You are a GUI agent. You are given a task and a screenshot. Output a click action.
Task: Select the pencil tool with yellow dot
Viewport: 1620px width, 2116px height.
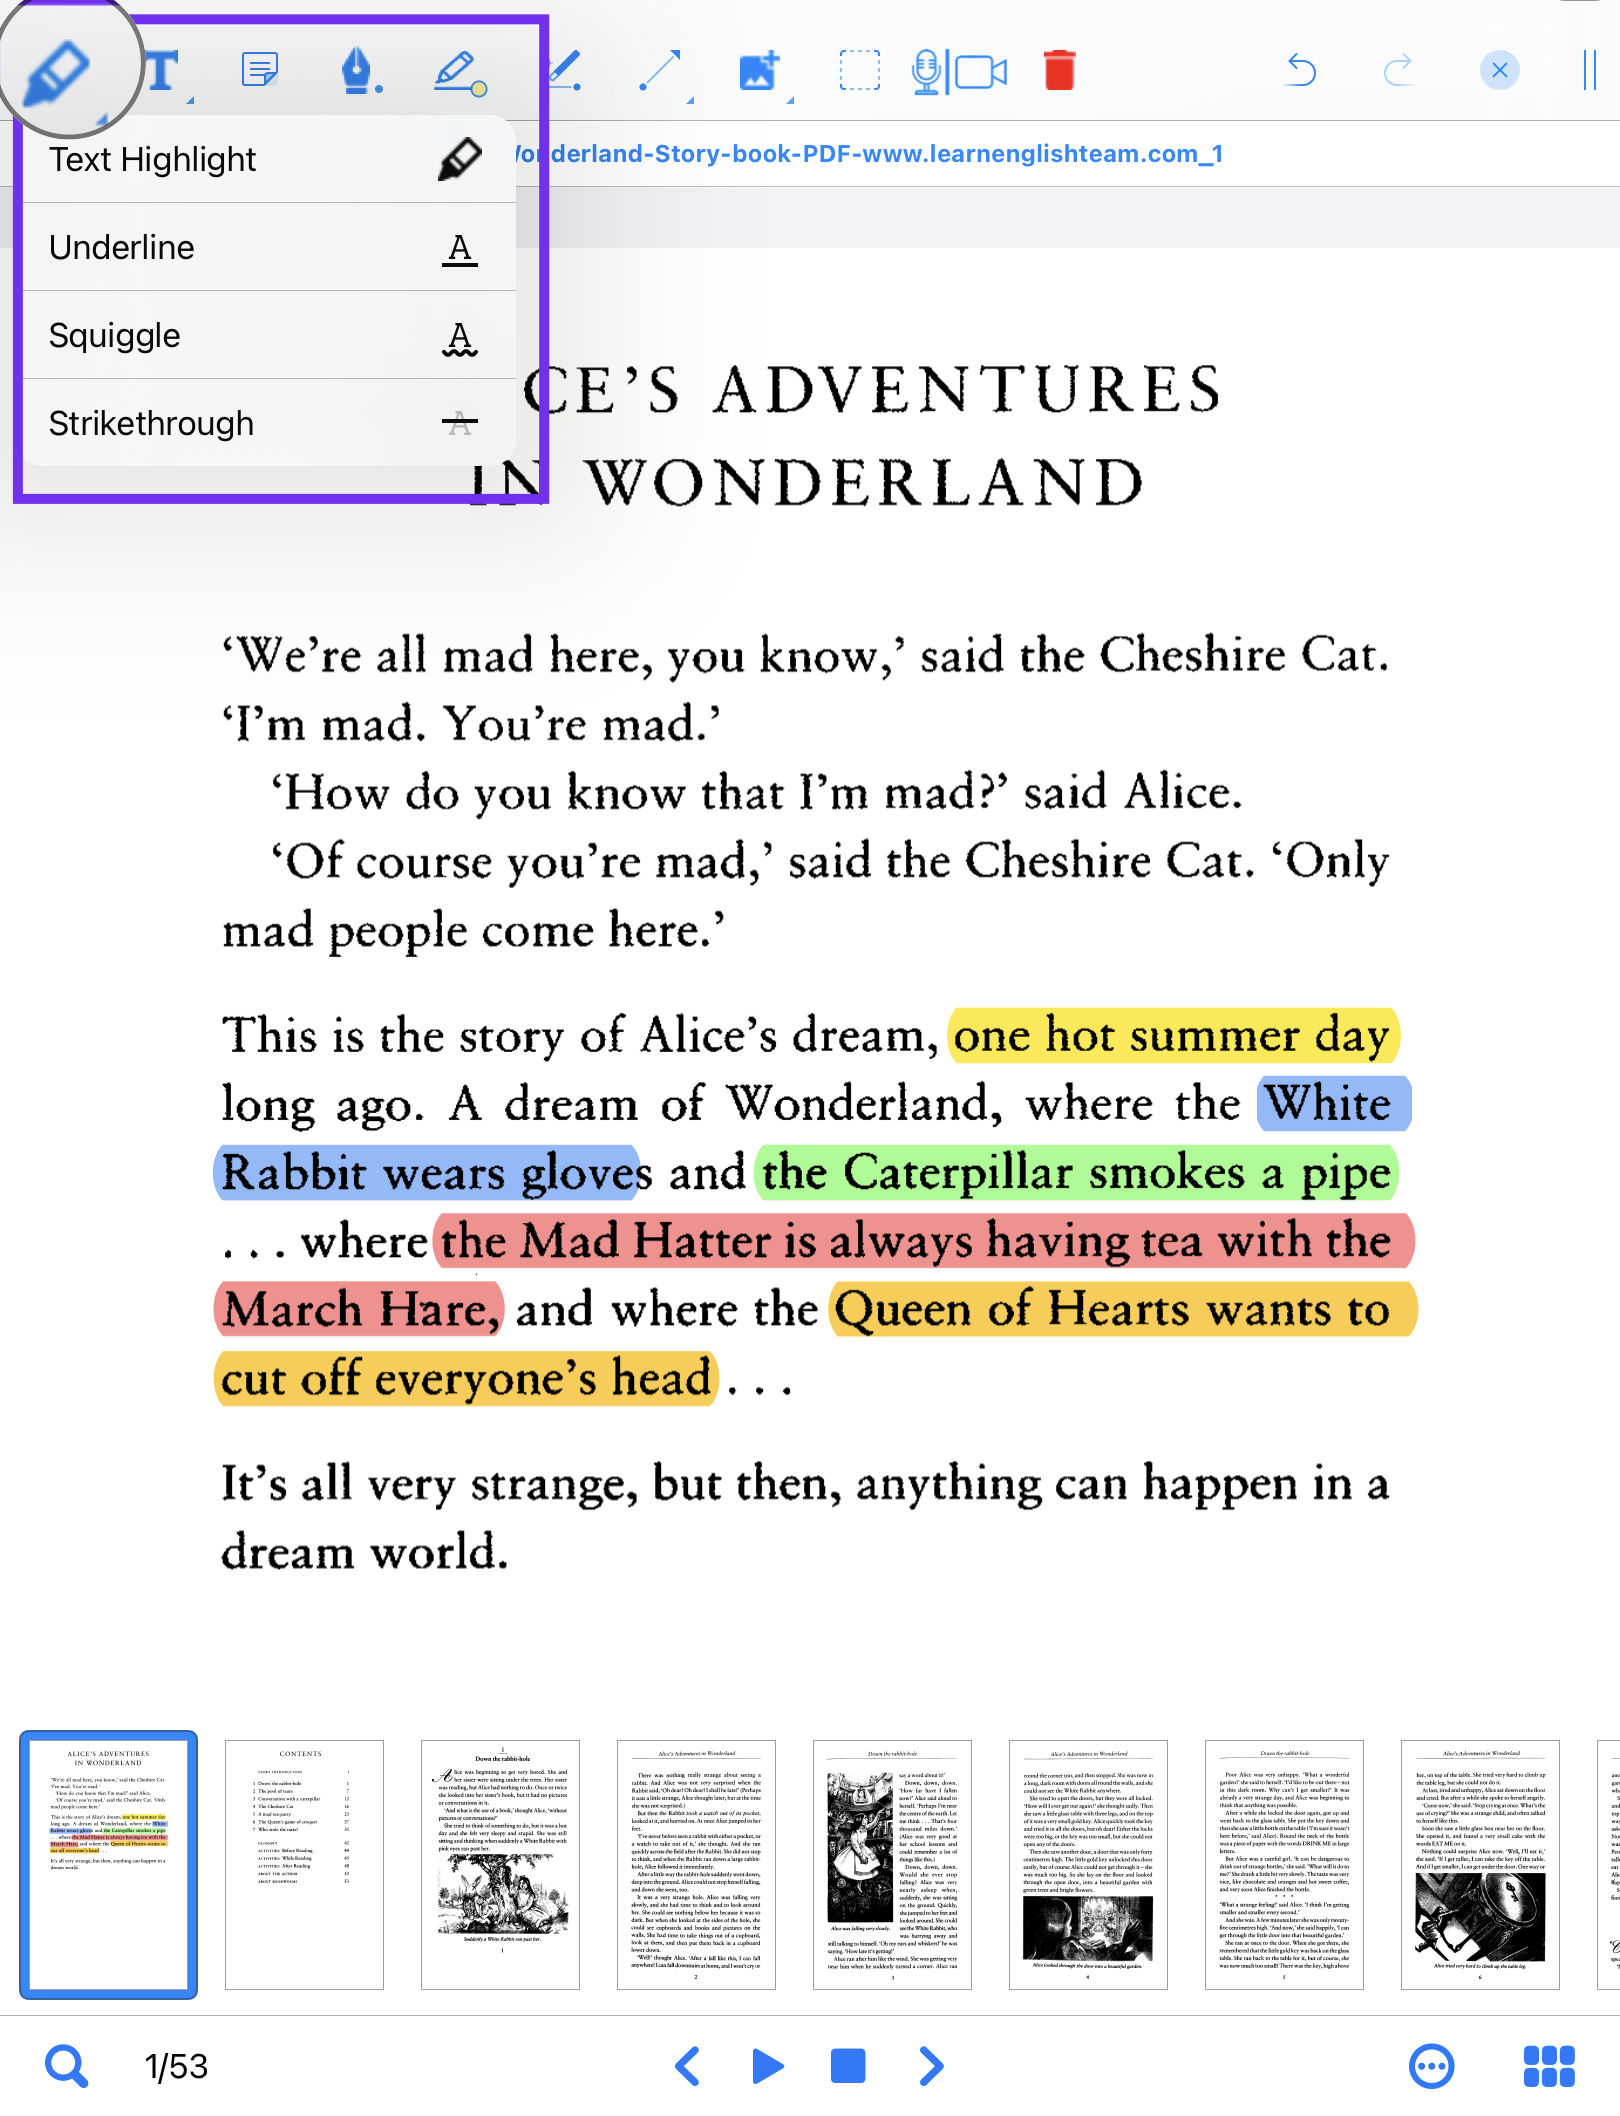coord(459,72)
